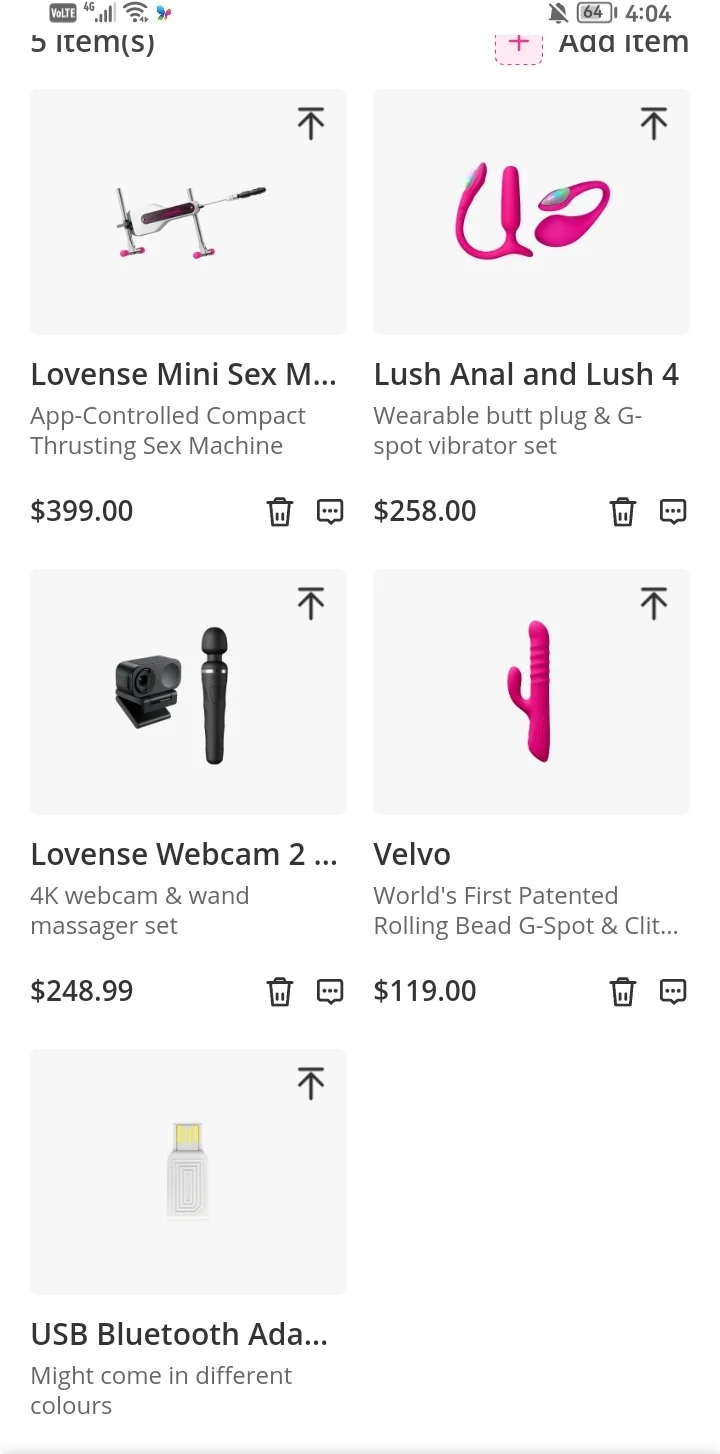
Task: Add a note to the Velvo item
Action: pos(673,992)
